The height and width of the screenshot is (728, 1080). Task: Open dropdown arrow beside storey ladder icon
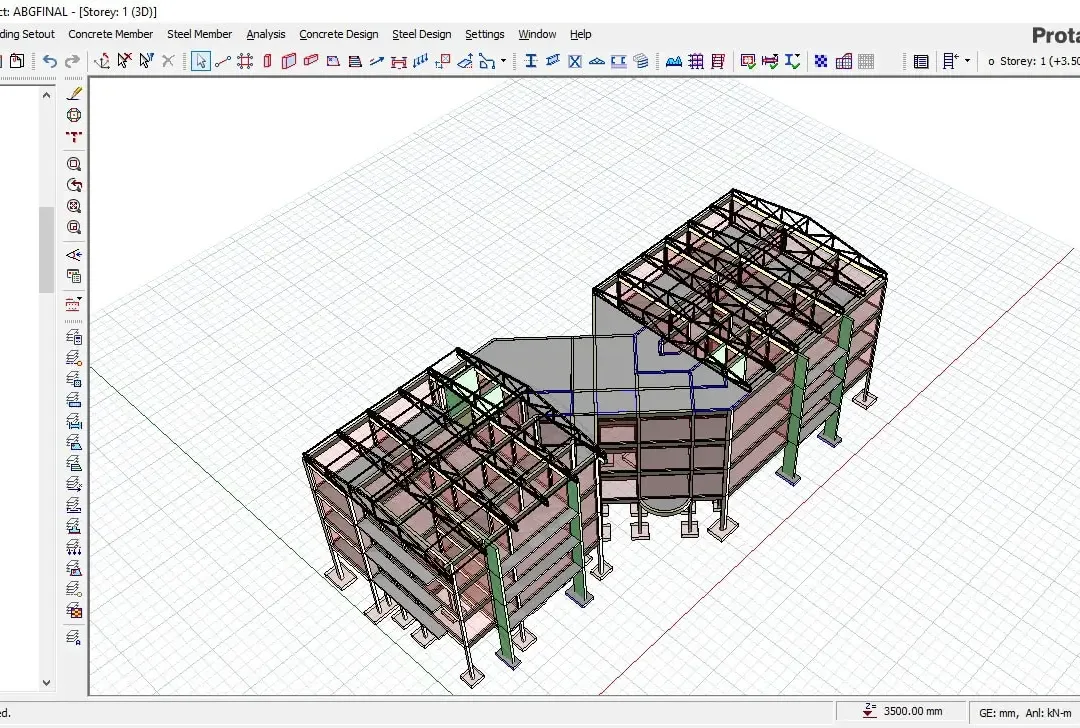(967, 61)
